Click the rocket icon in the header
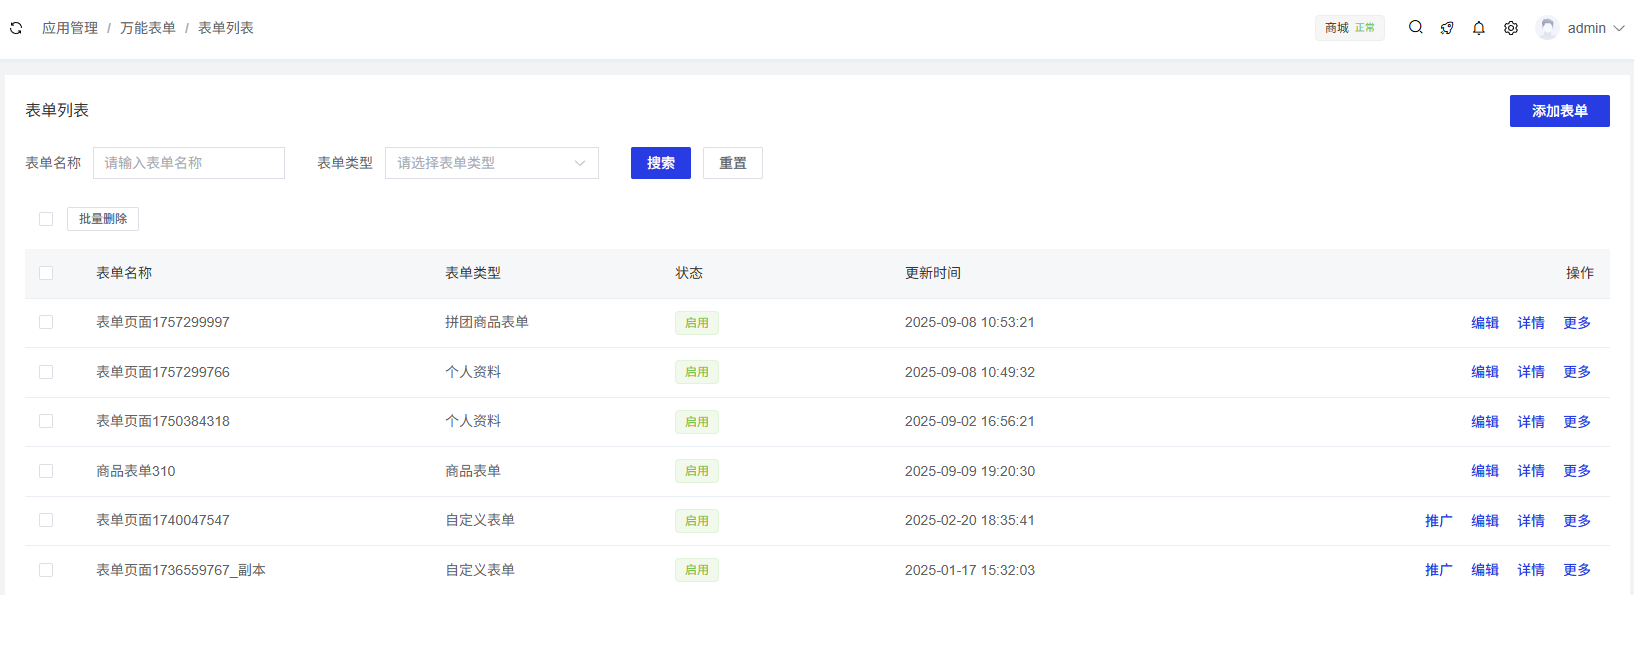The image size is (1634, 648). 1447,28
